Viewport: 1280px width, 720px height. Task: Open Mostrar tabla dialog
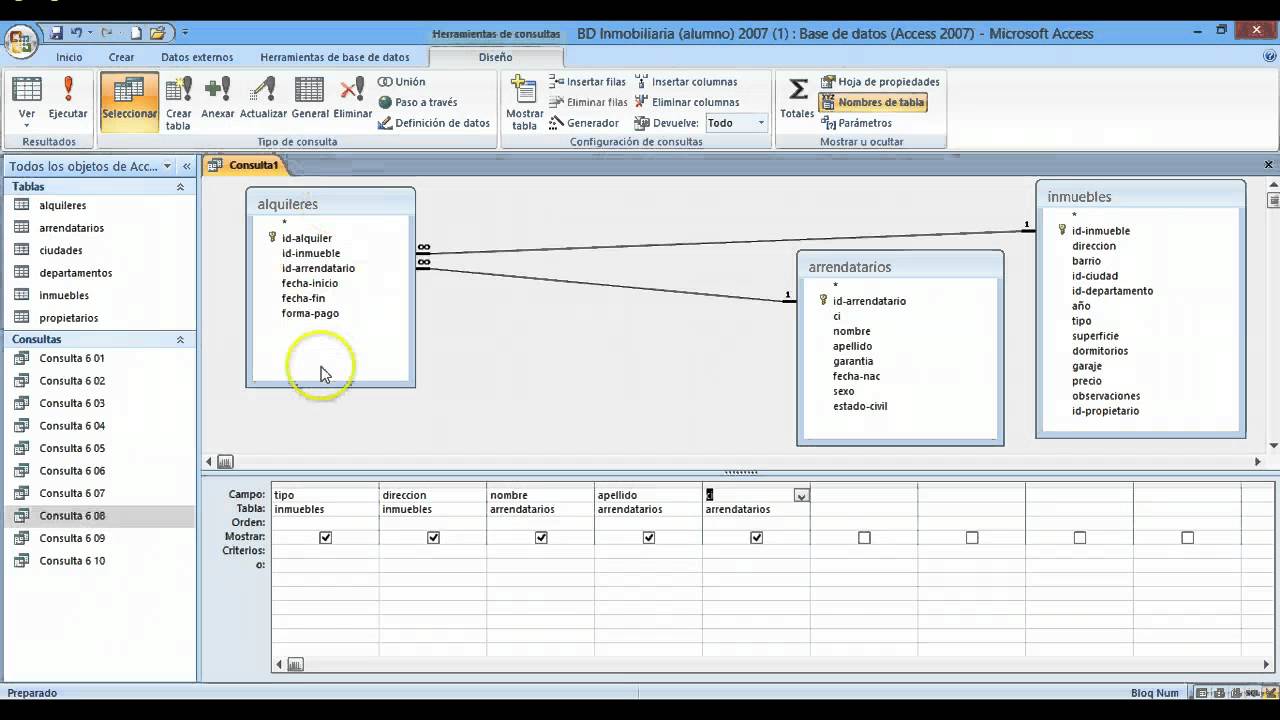tap(524, 104)
